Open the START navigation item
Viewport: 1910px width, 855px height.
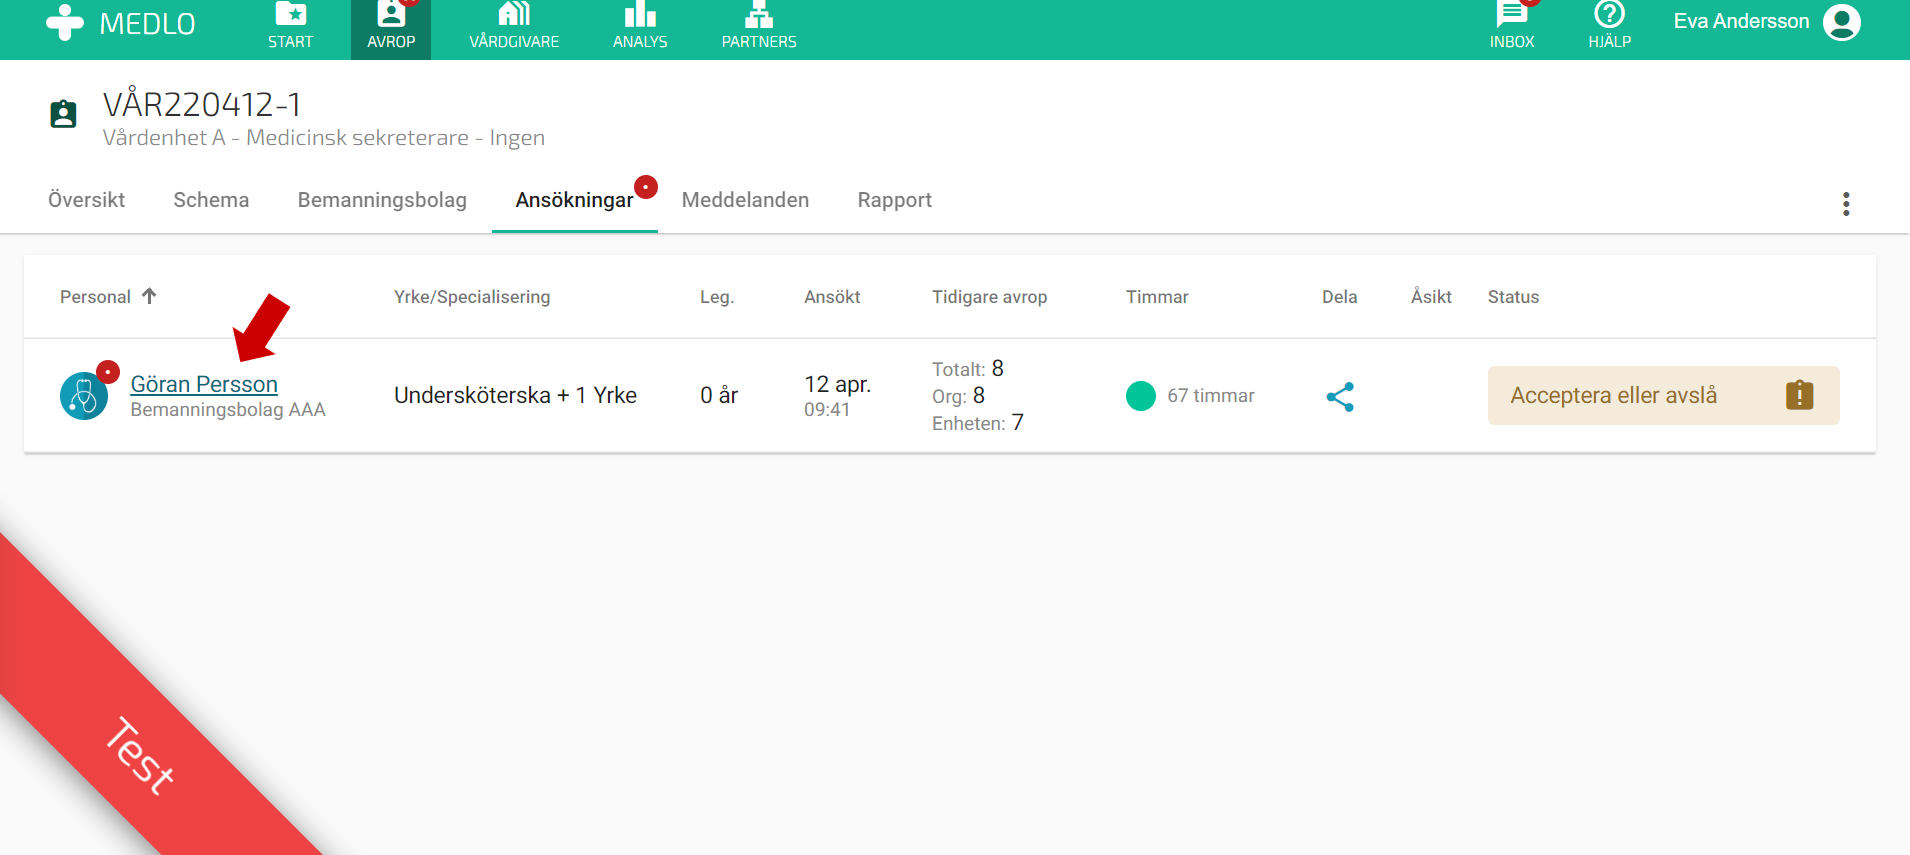290,26
